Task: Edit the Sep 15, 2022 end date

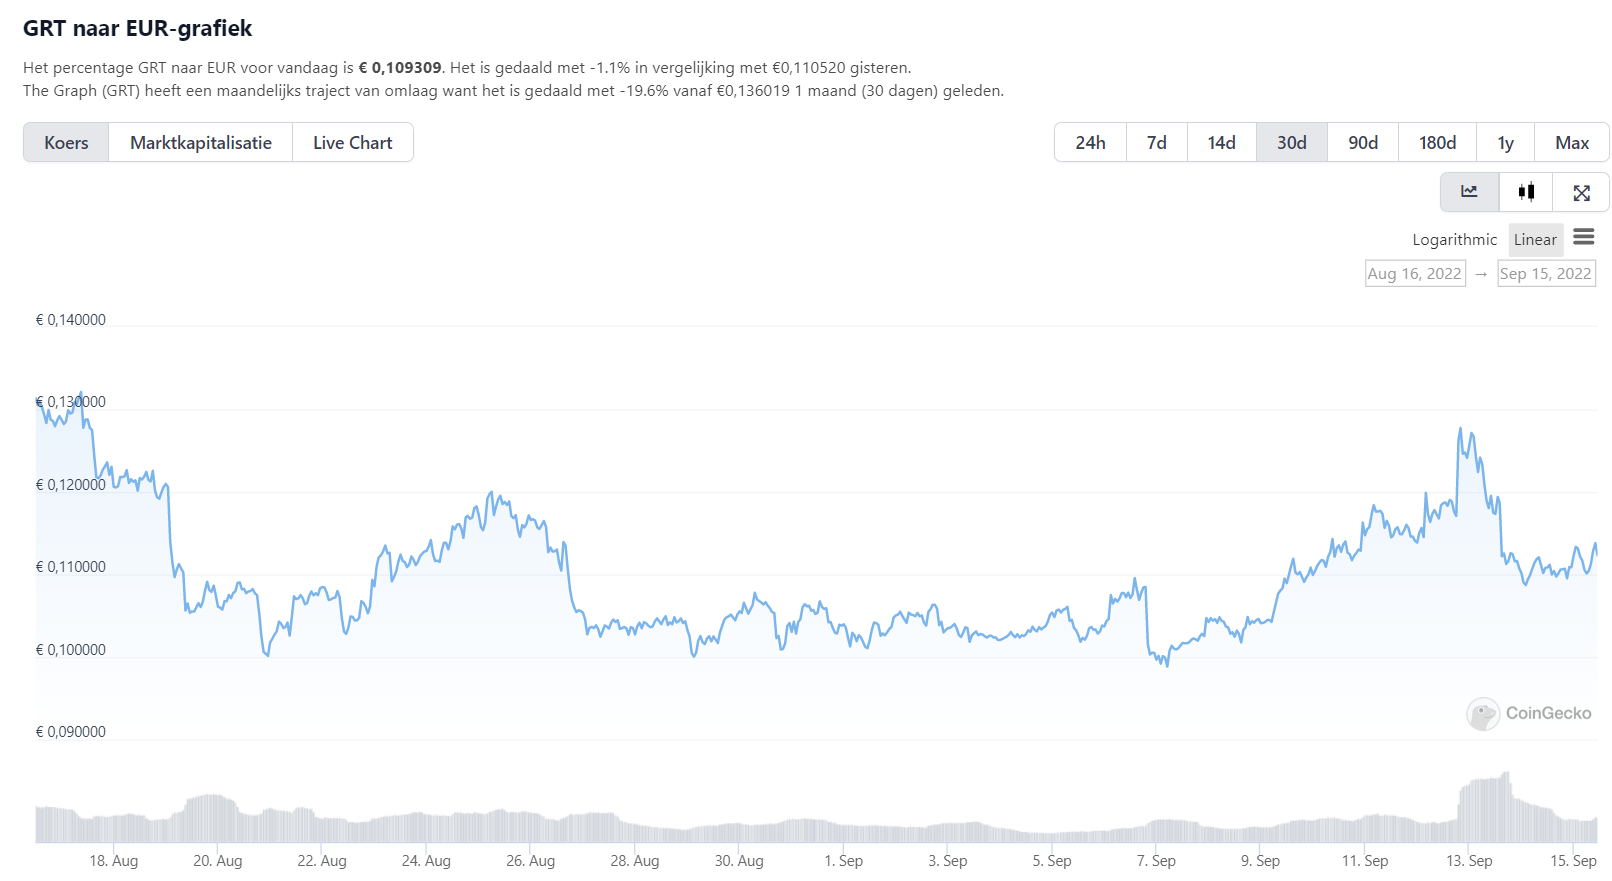Action: (1545, 274)
